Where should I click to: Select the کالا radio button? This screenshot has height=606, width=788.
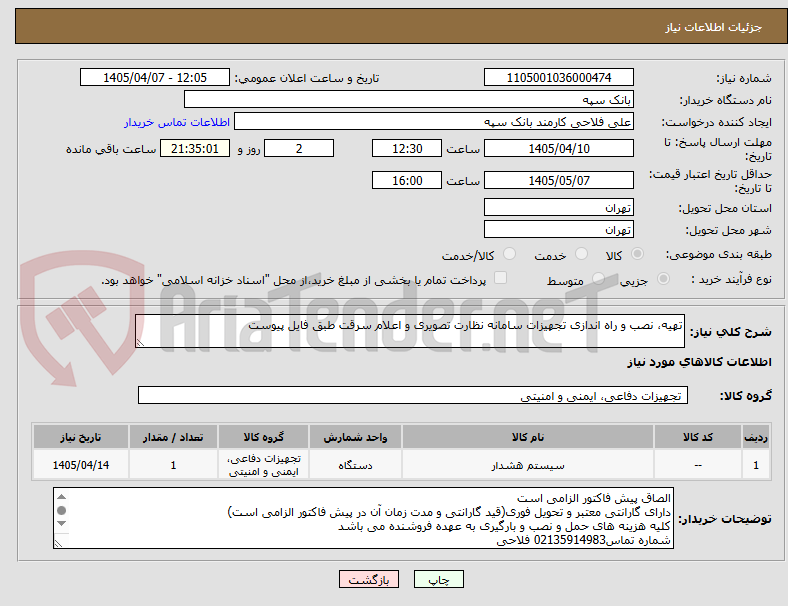[x=637, y=254]
